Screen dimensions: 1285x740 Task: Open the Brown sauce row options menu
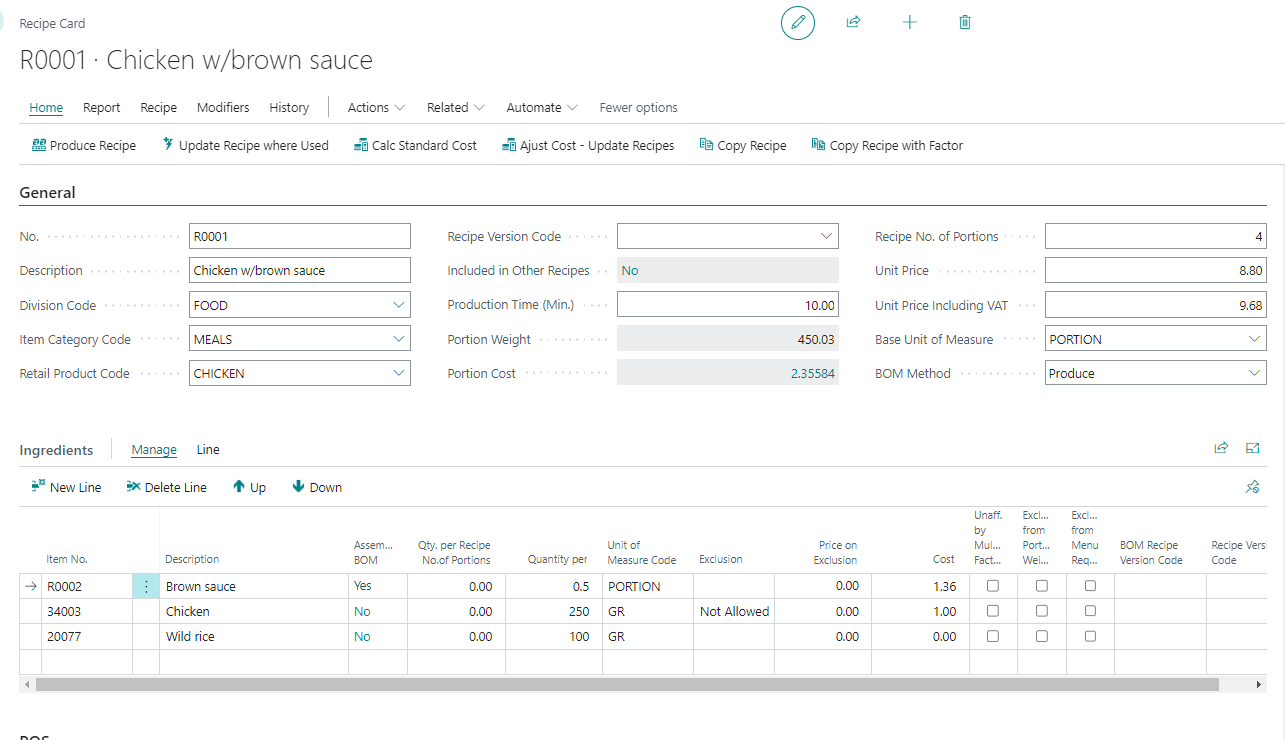coord(146,587)
